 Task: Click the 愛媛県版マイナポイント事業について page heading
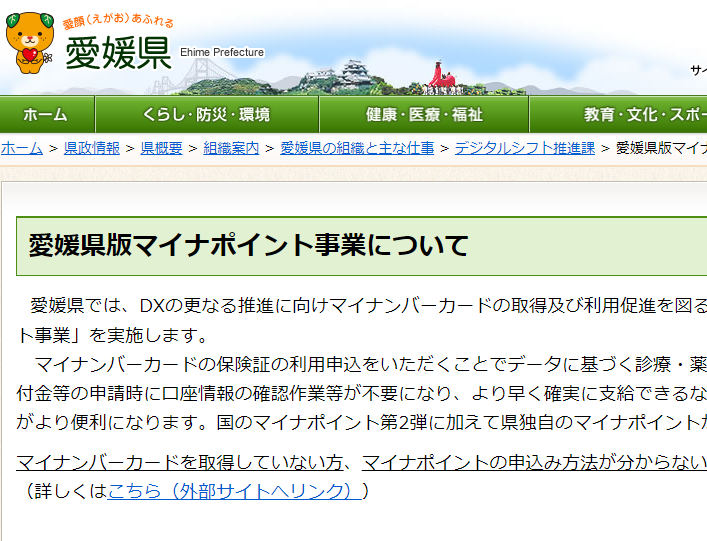248,246
